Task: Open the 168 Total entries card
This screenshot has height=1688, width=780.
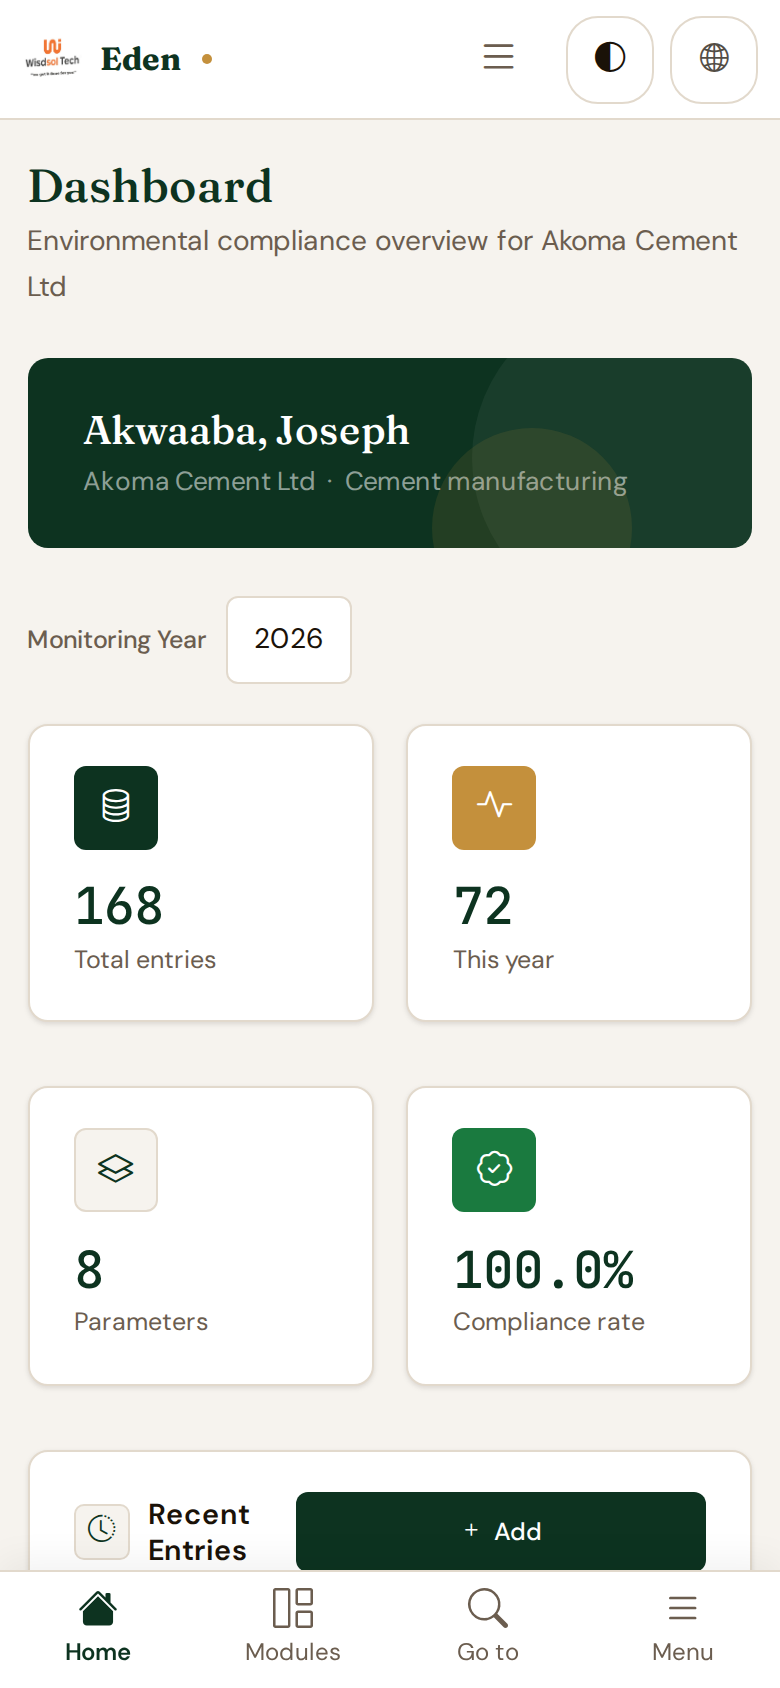Action: 201,873
